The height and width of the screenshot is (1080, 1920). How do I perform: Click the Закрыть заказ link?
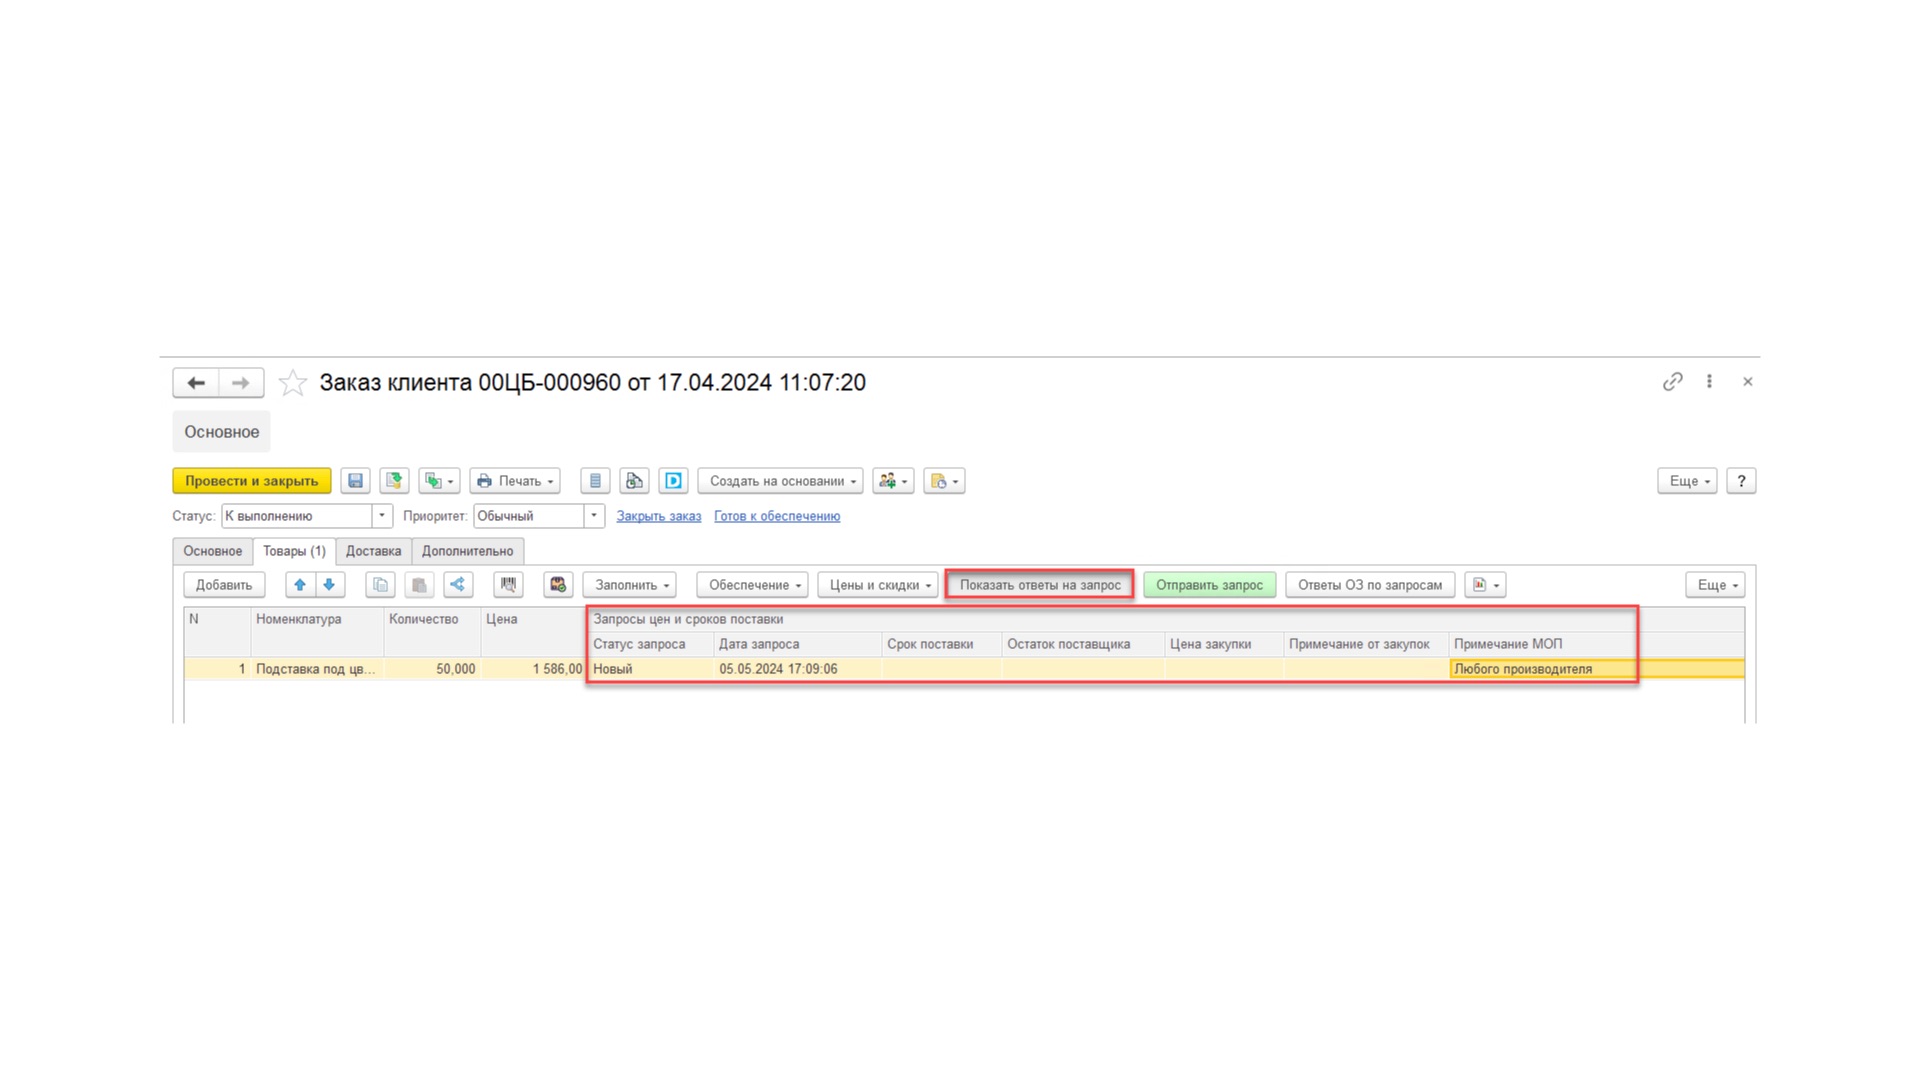(x=659, y=516)
